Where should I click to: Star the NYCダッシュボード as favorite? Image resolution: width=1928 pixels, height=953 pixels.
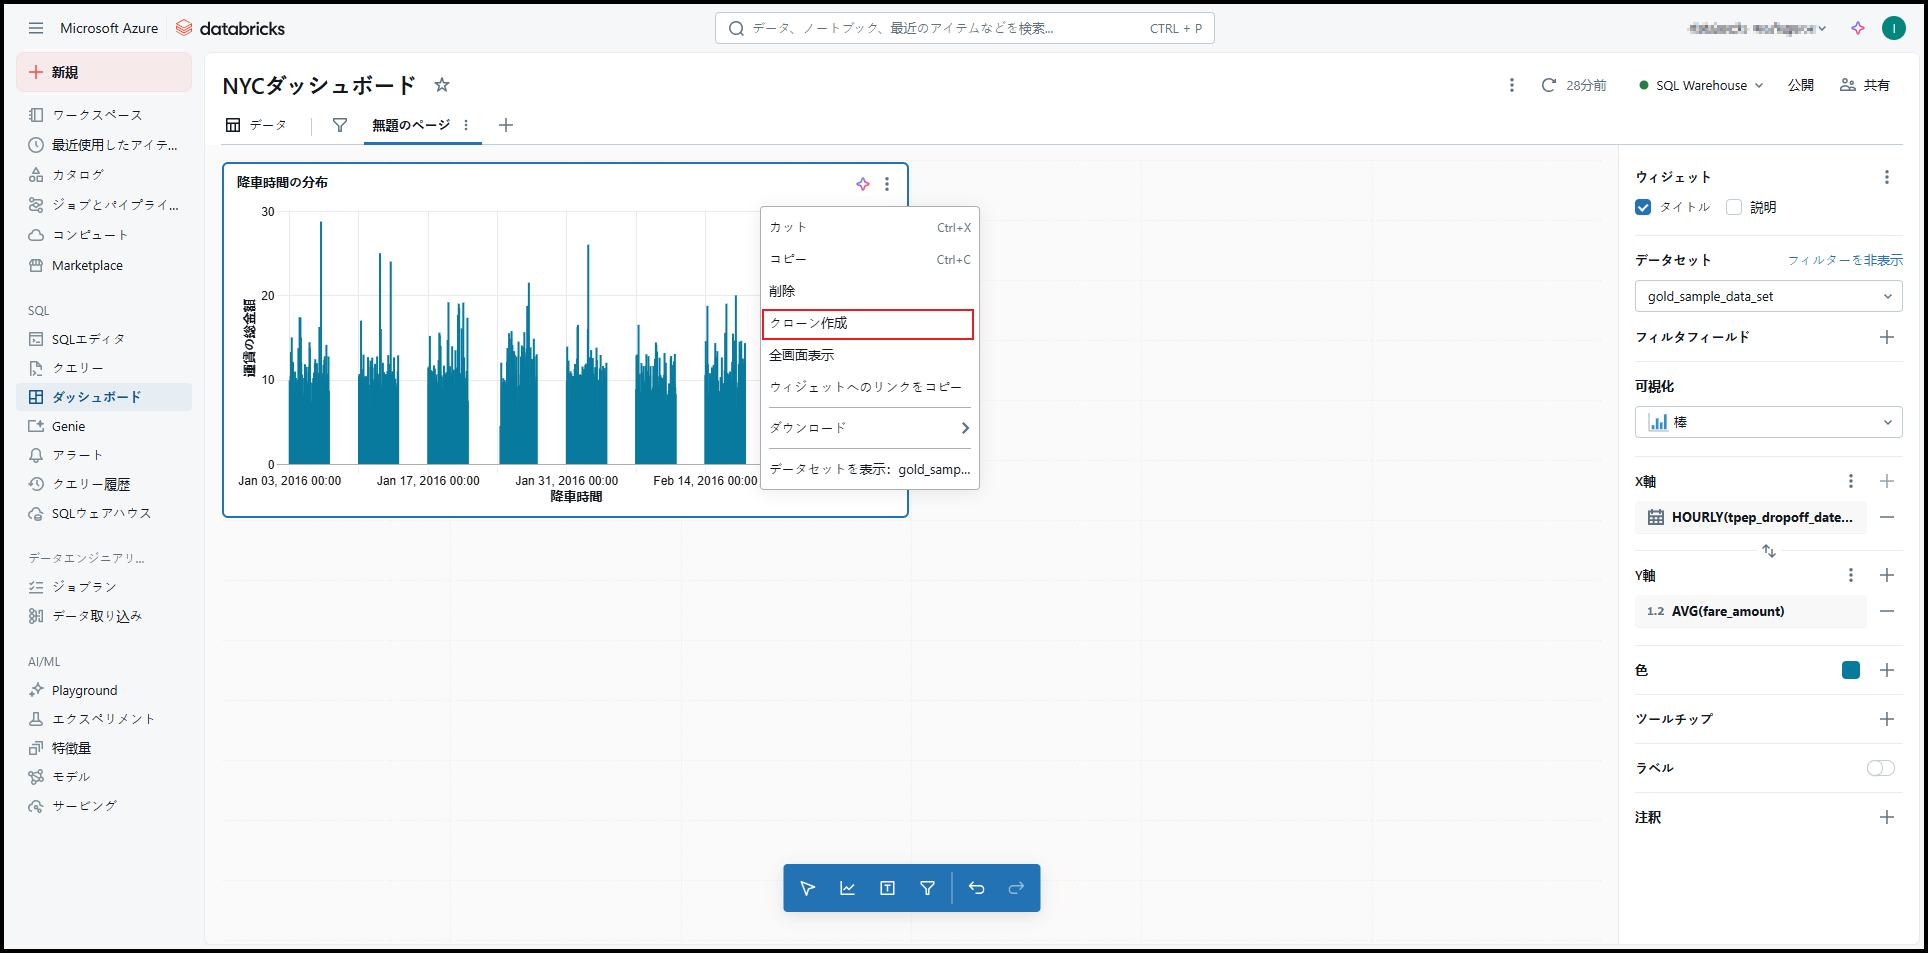tap(442, 85)
